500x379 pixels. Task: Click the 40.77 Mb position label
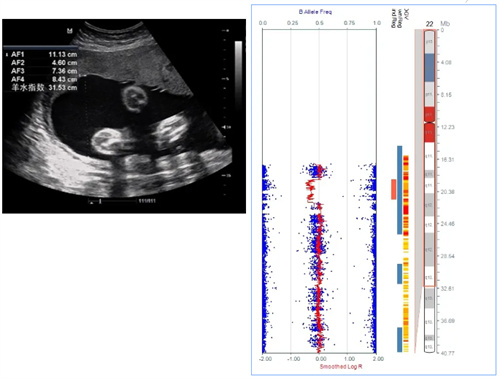pos(447,353)
